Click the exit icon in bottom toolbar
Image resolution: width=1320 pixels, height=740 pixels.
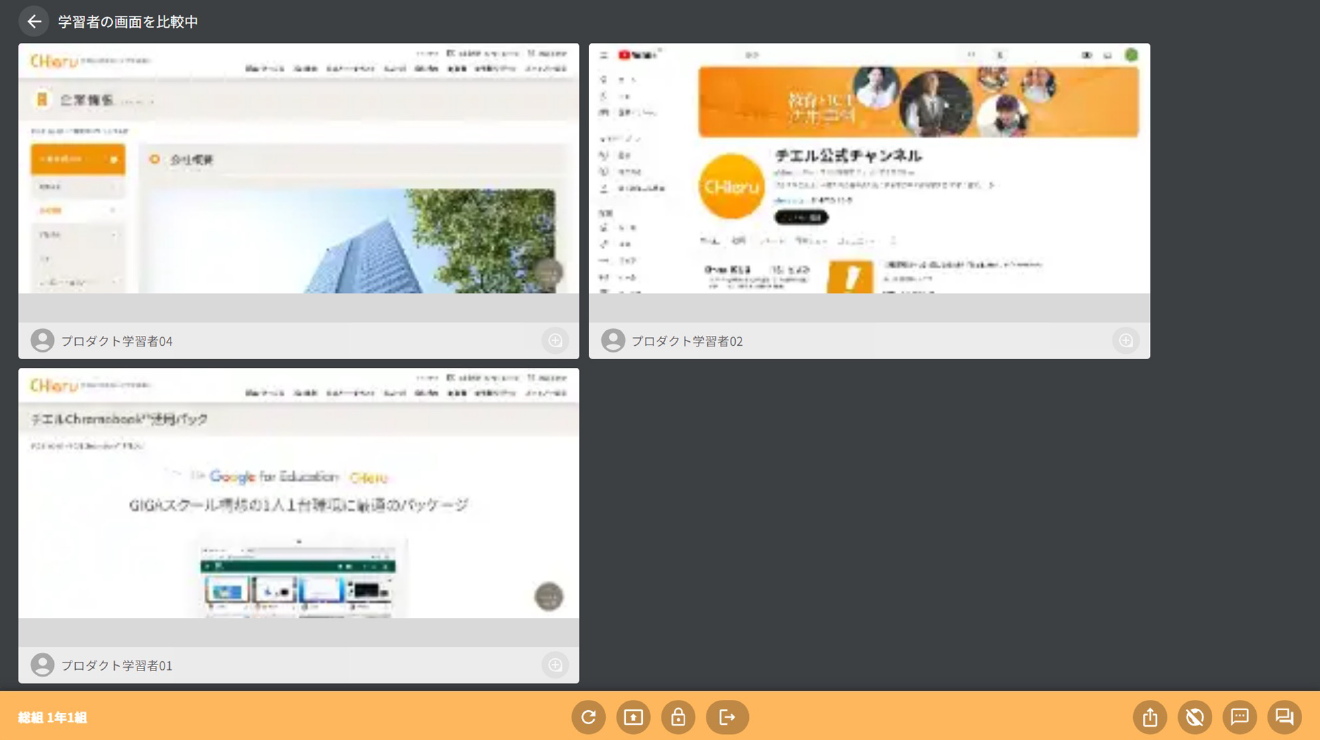pos(727,717)
